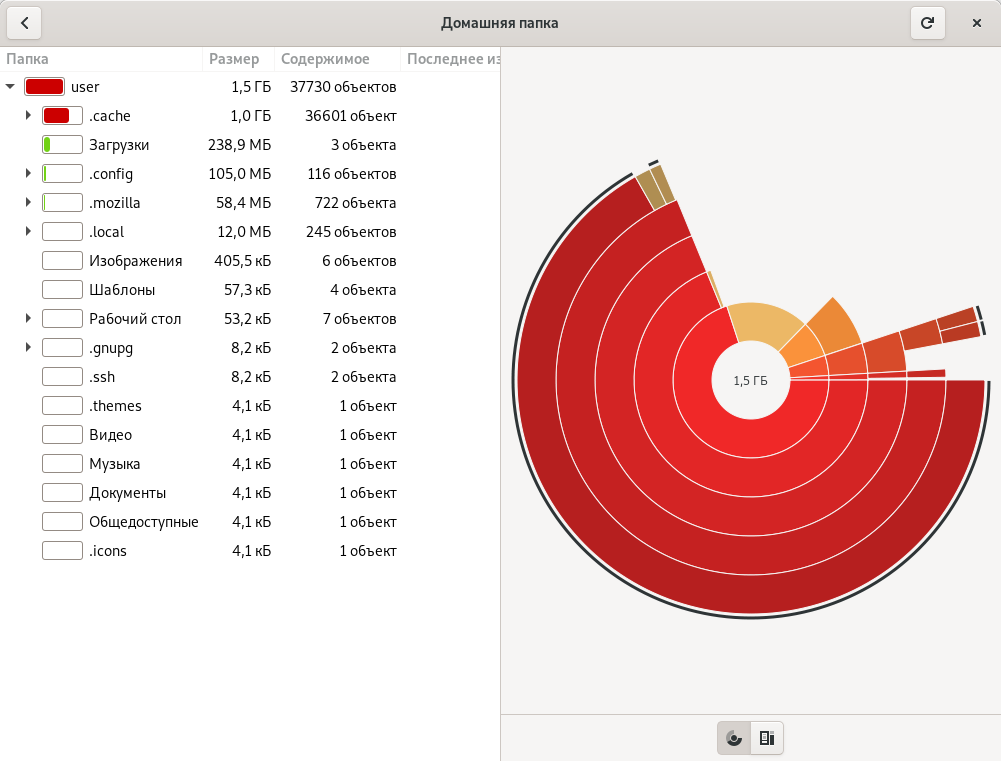Sort by the Содержимое column header
Screen dimensions: 1001x761
point(325,59)
